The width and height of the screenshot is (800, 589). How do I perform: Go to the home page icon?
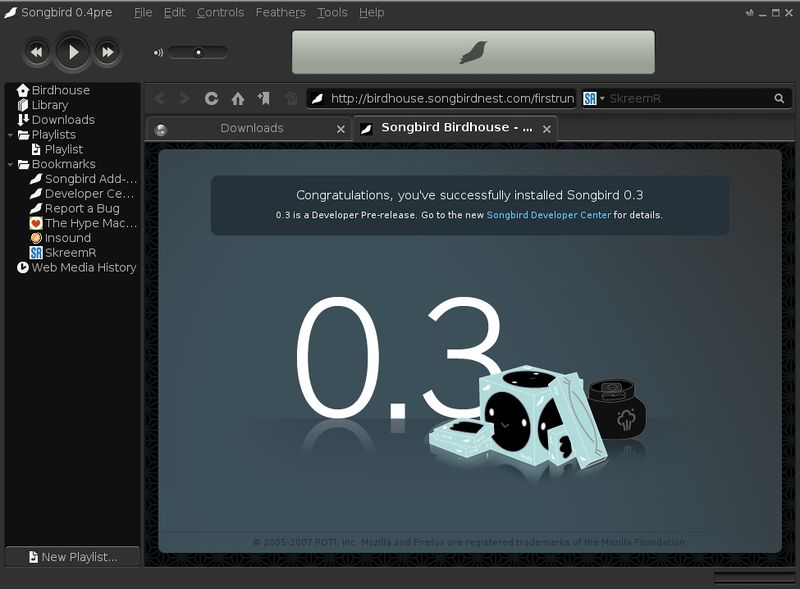click(237, 98)
